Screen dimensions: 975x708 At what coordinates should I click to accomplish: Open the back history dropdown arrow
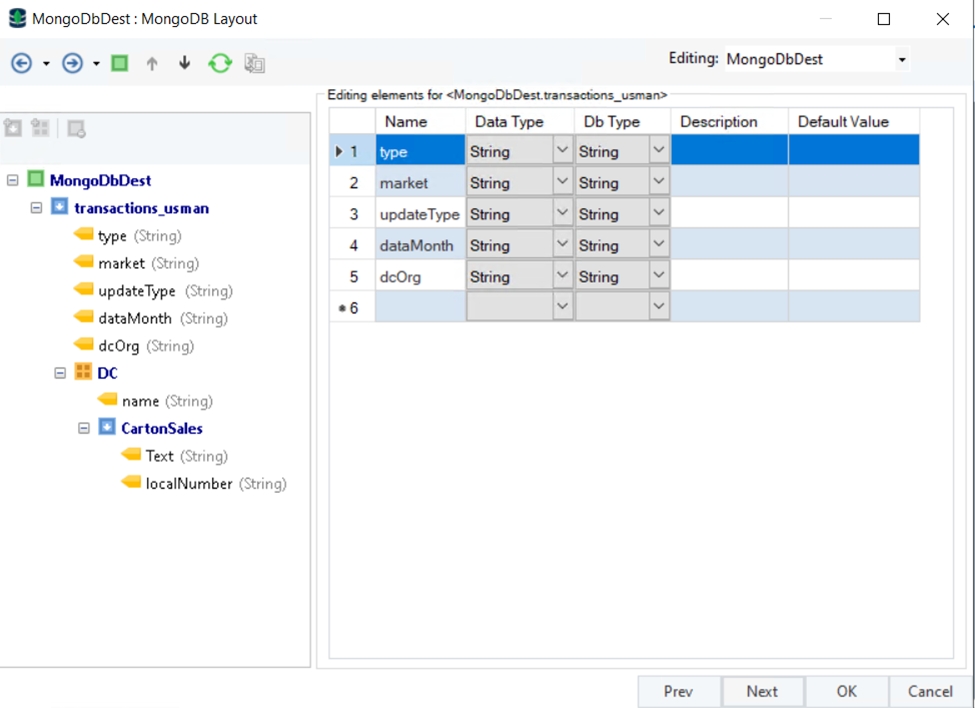tap(46, 64)
